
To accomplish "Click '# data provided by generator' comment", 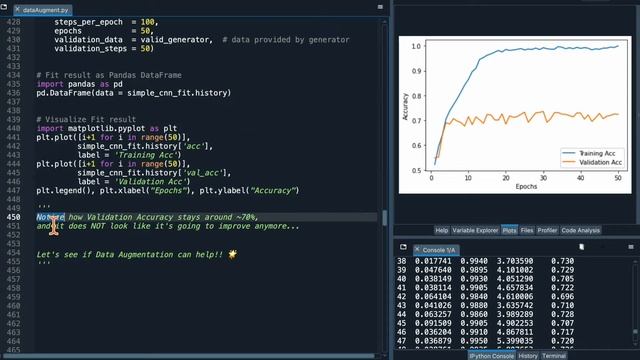I will (x=286, y=40).
